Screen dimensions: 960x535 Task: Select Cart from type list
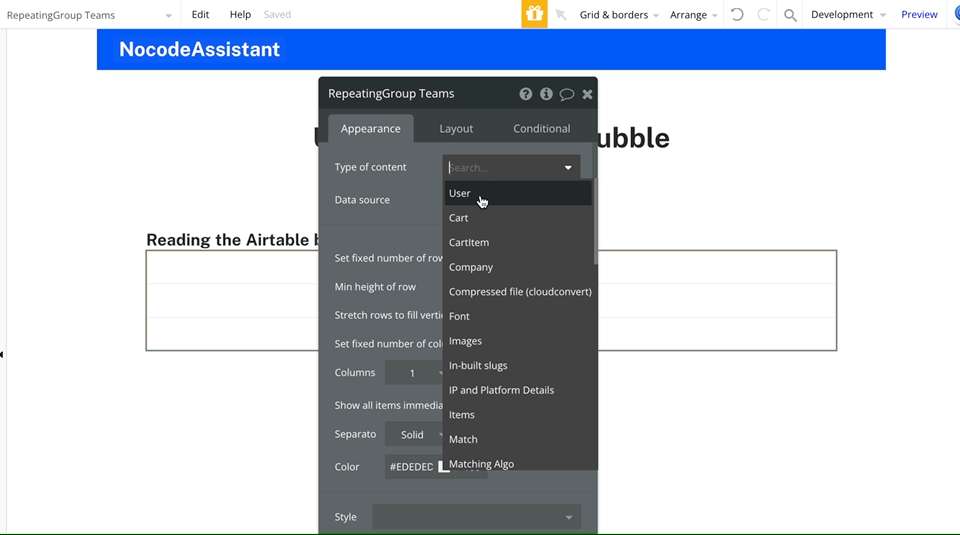518,218
